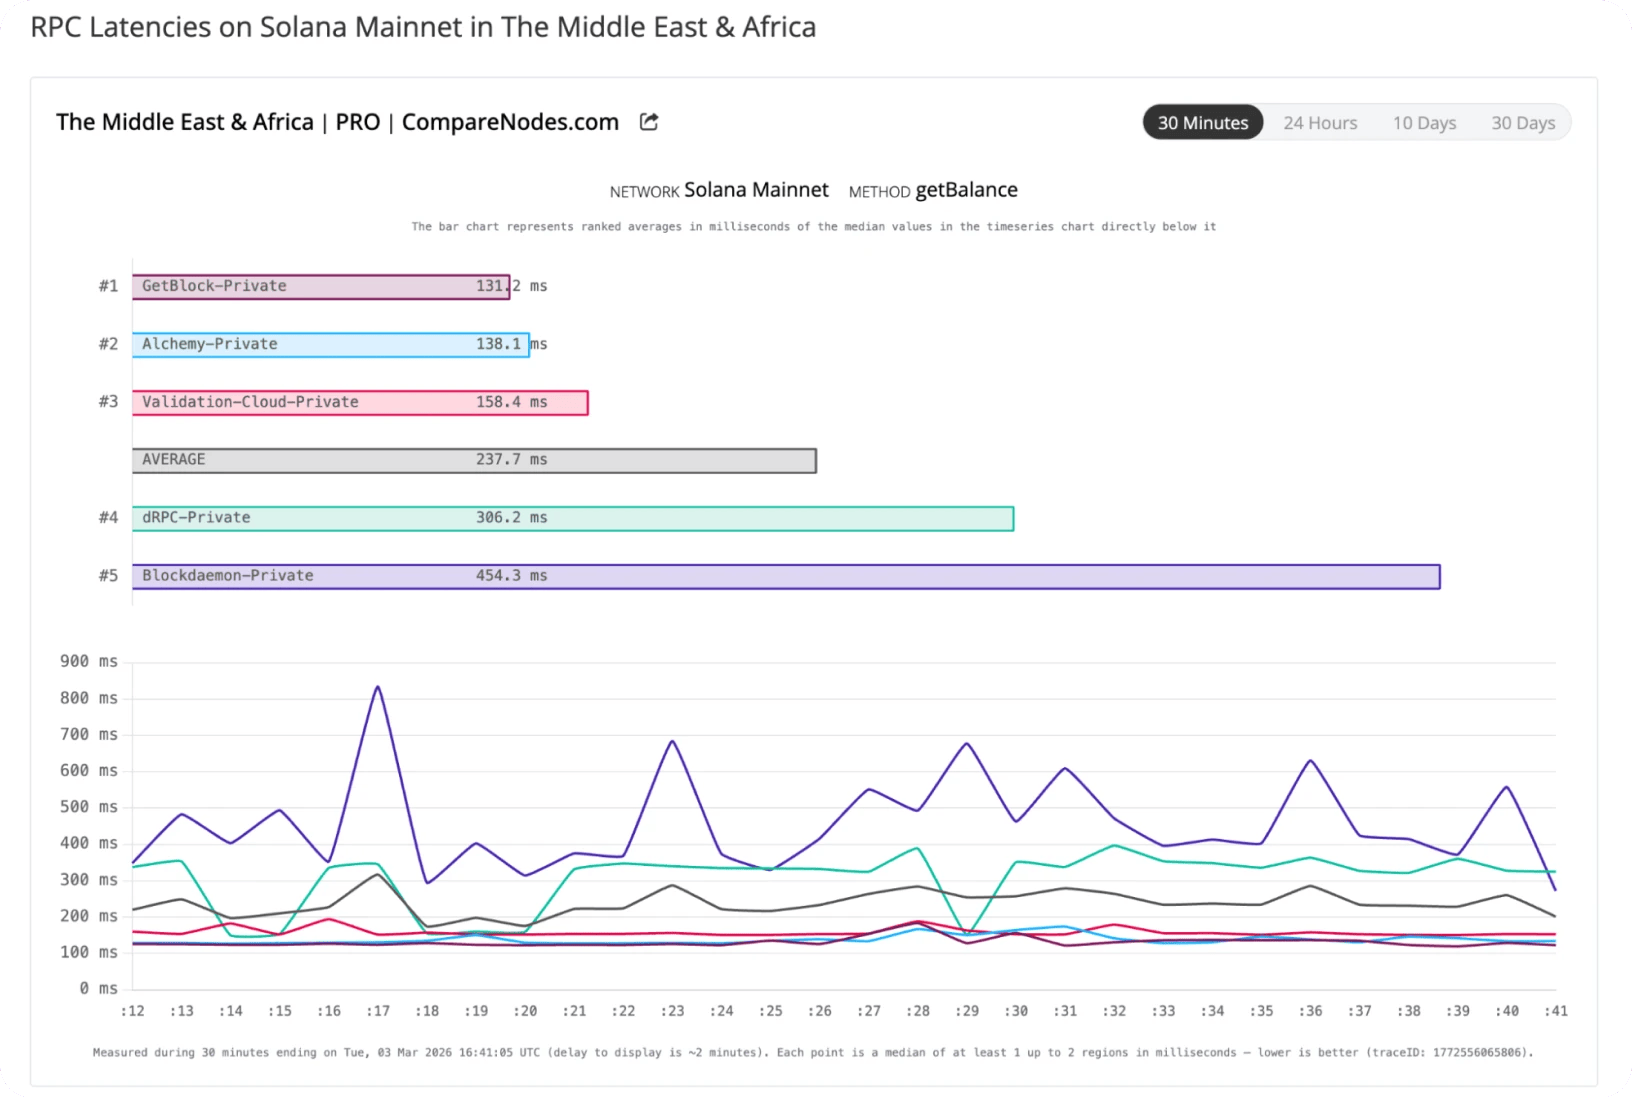Switch to the 24 Hours time range
This screenshot has width=1632, height=1098.
click(x=1319, y=122)
